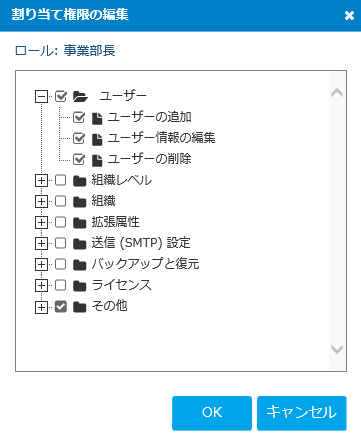
Task: Click the open folder icon beside ユーザー
Action: (80, 97)
